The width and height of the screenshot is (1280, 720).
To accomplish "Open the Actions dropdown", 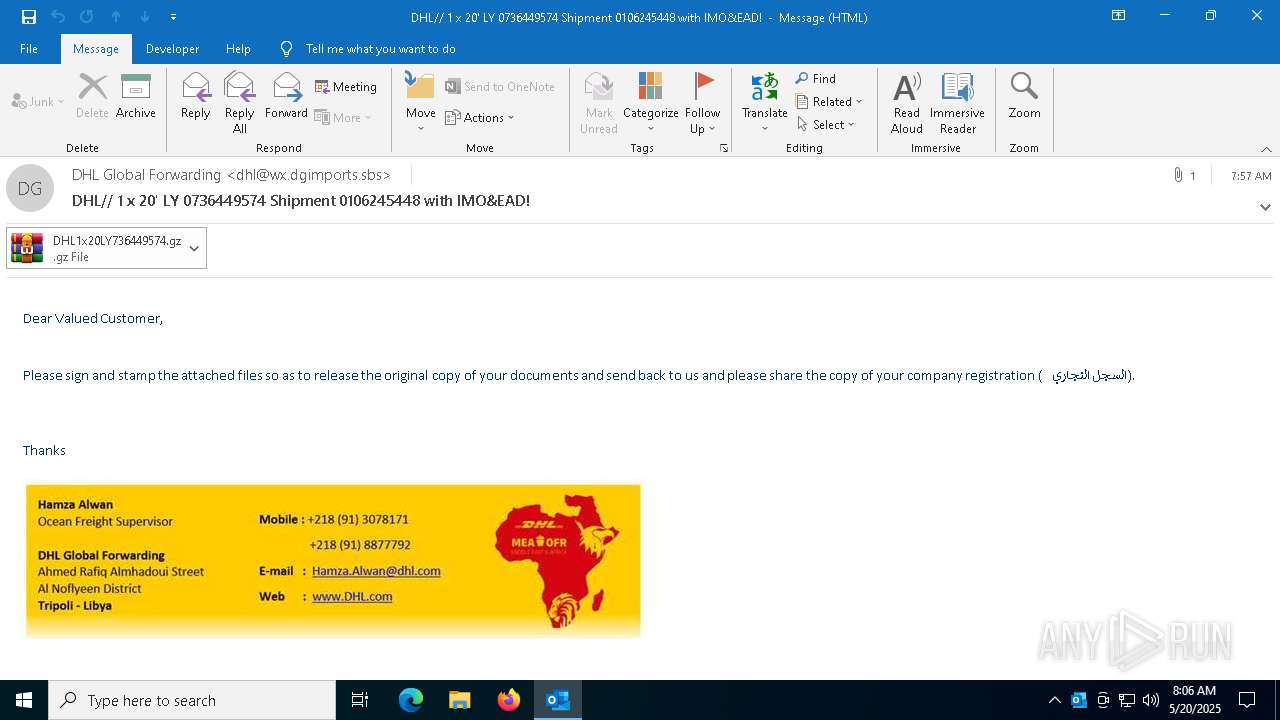I will pyautogui.click(x=480, y=117).
